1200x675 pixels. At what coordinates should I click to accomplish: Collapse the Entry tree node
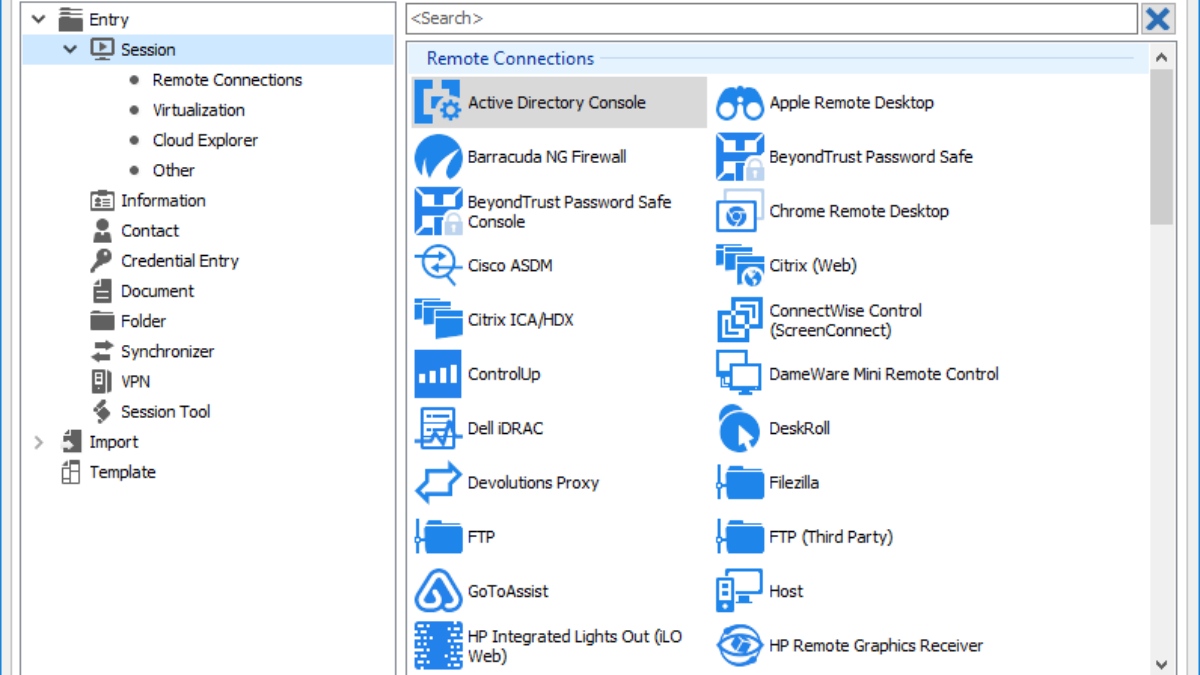tap(38, 19)
